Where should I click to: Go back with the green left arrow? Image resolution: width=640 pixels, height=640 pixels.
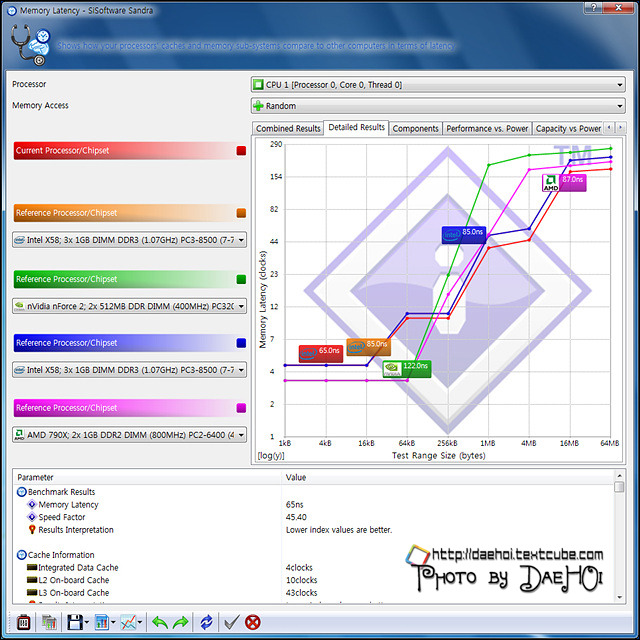tap(160, 622)
